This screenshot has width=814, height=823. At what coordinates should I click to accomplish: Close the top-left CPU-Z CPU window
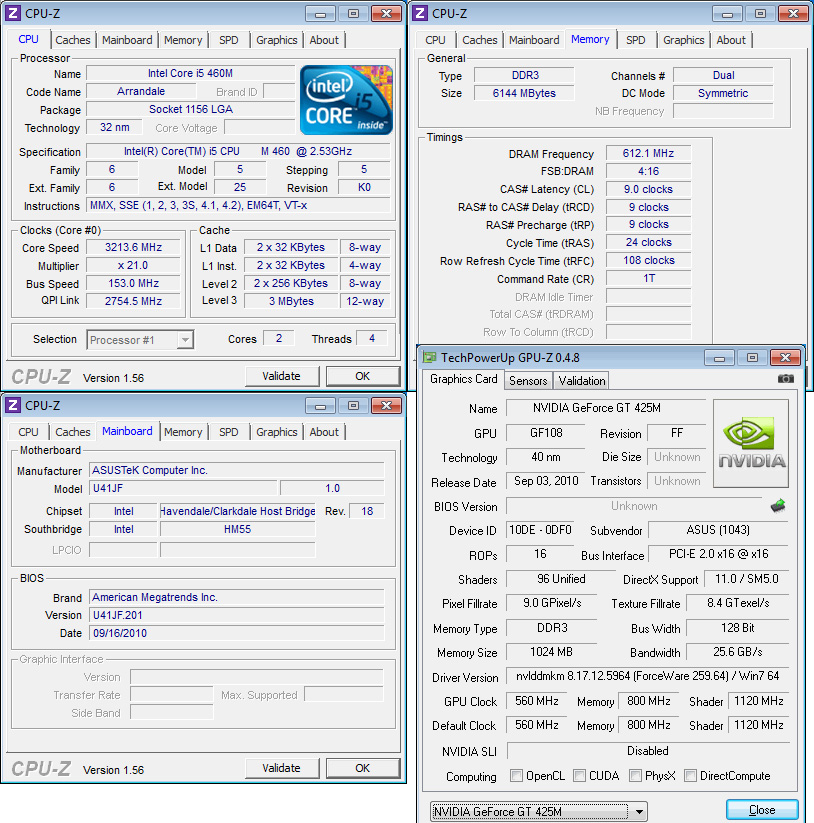[386, 14]
